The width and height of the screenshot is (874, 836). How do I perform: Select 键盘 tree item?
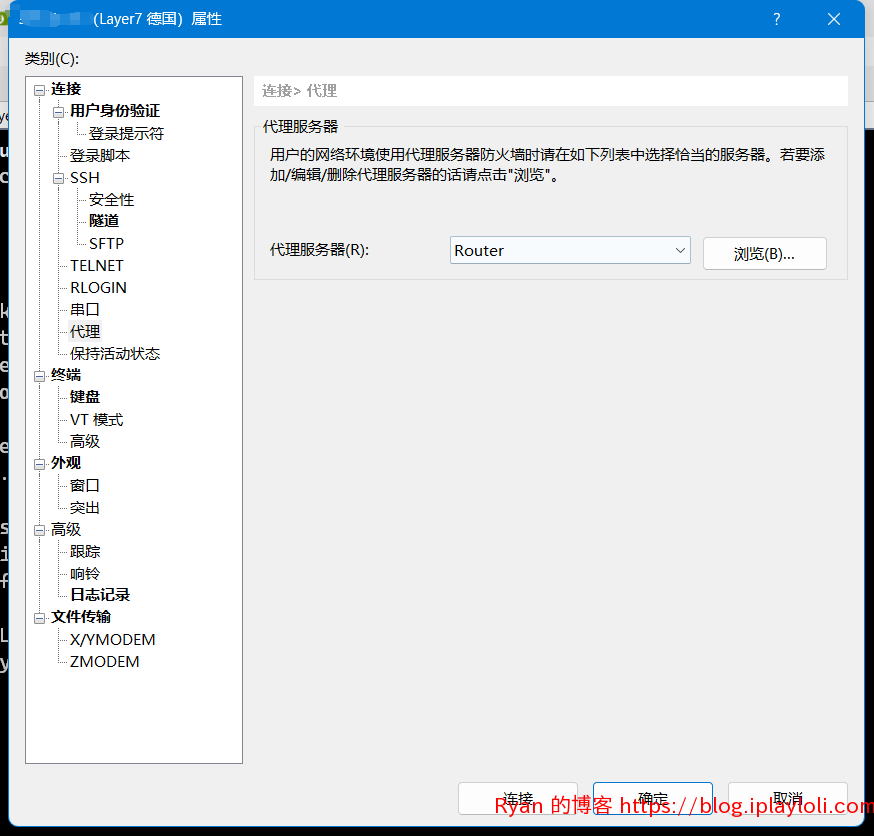[x=85, y=397]
